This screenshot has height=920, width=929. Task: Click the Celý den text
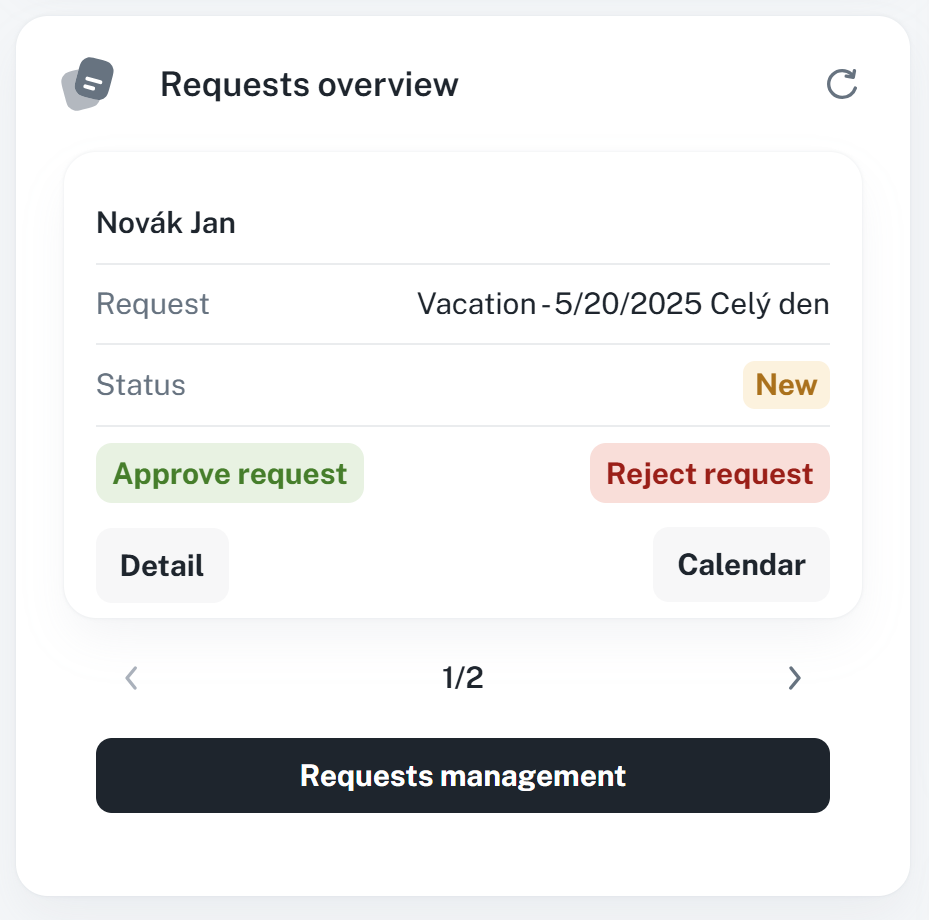click(770, 304)
